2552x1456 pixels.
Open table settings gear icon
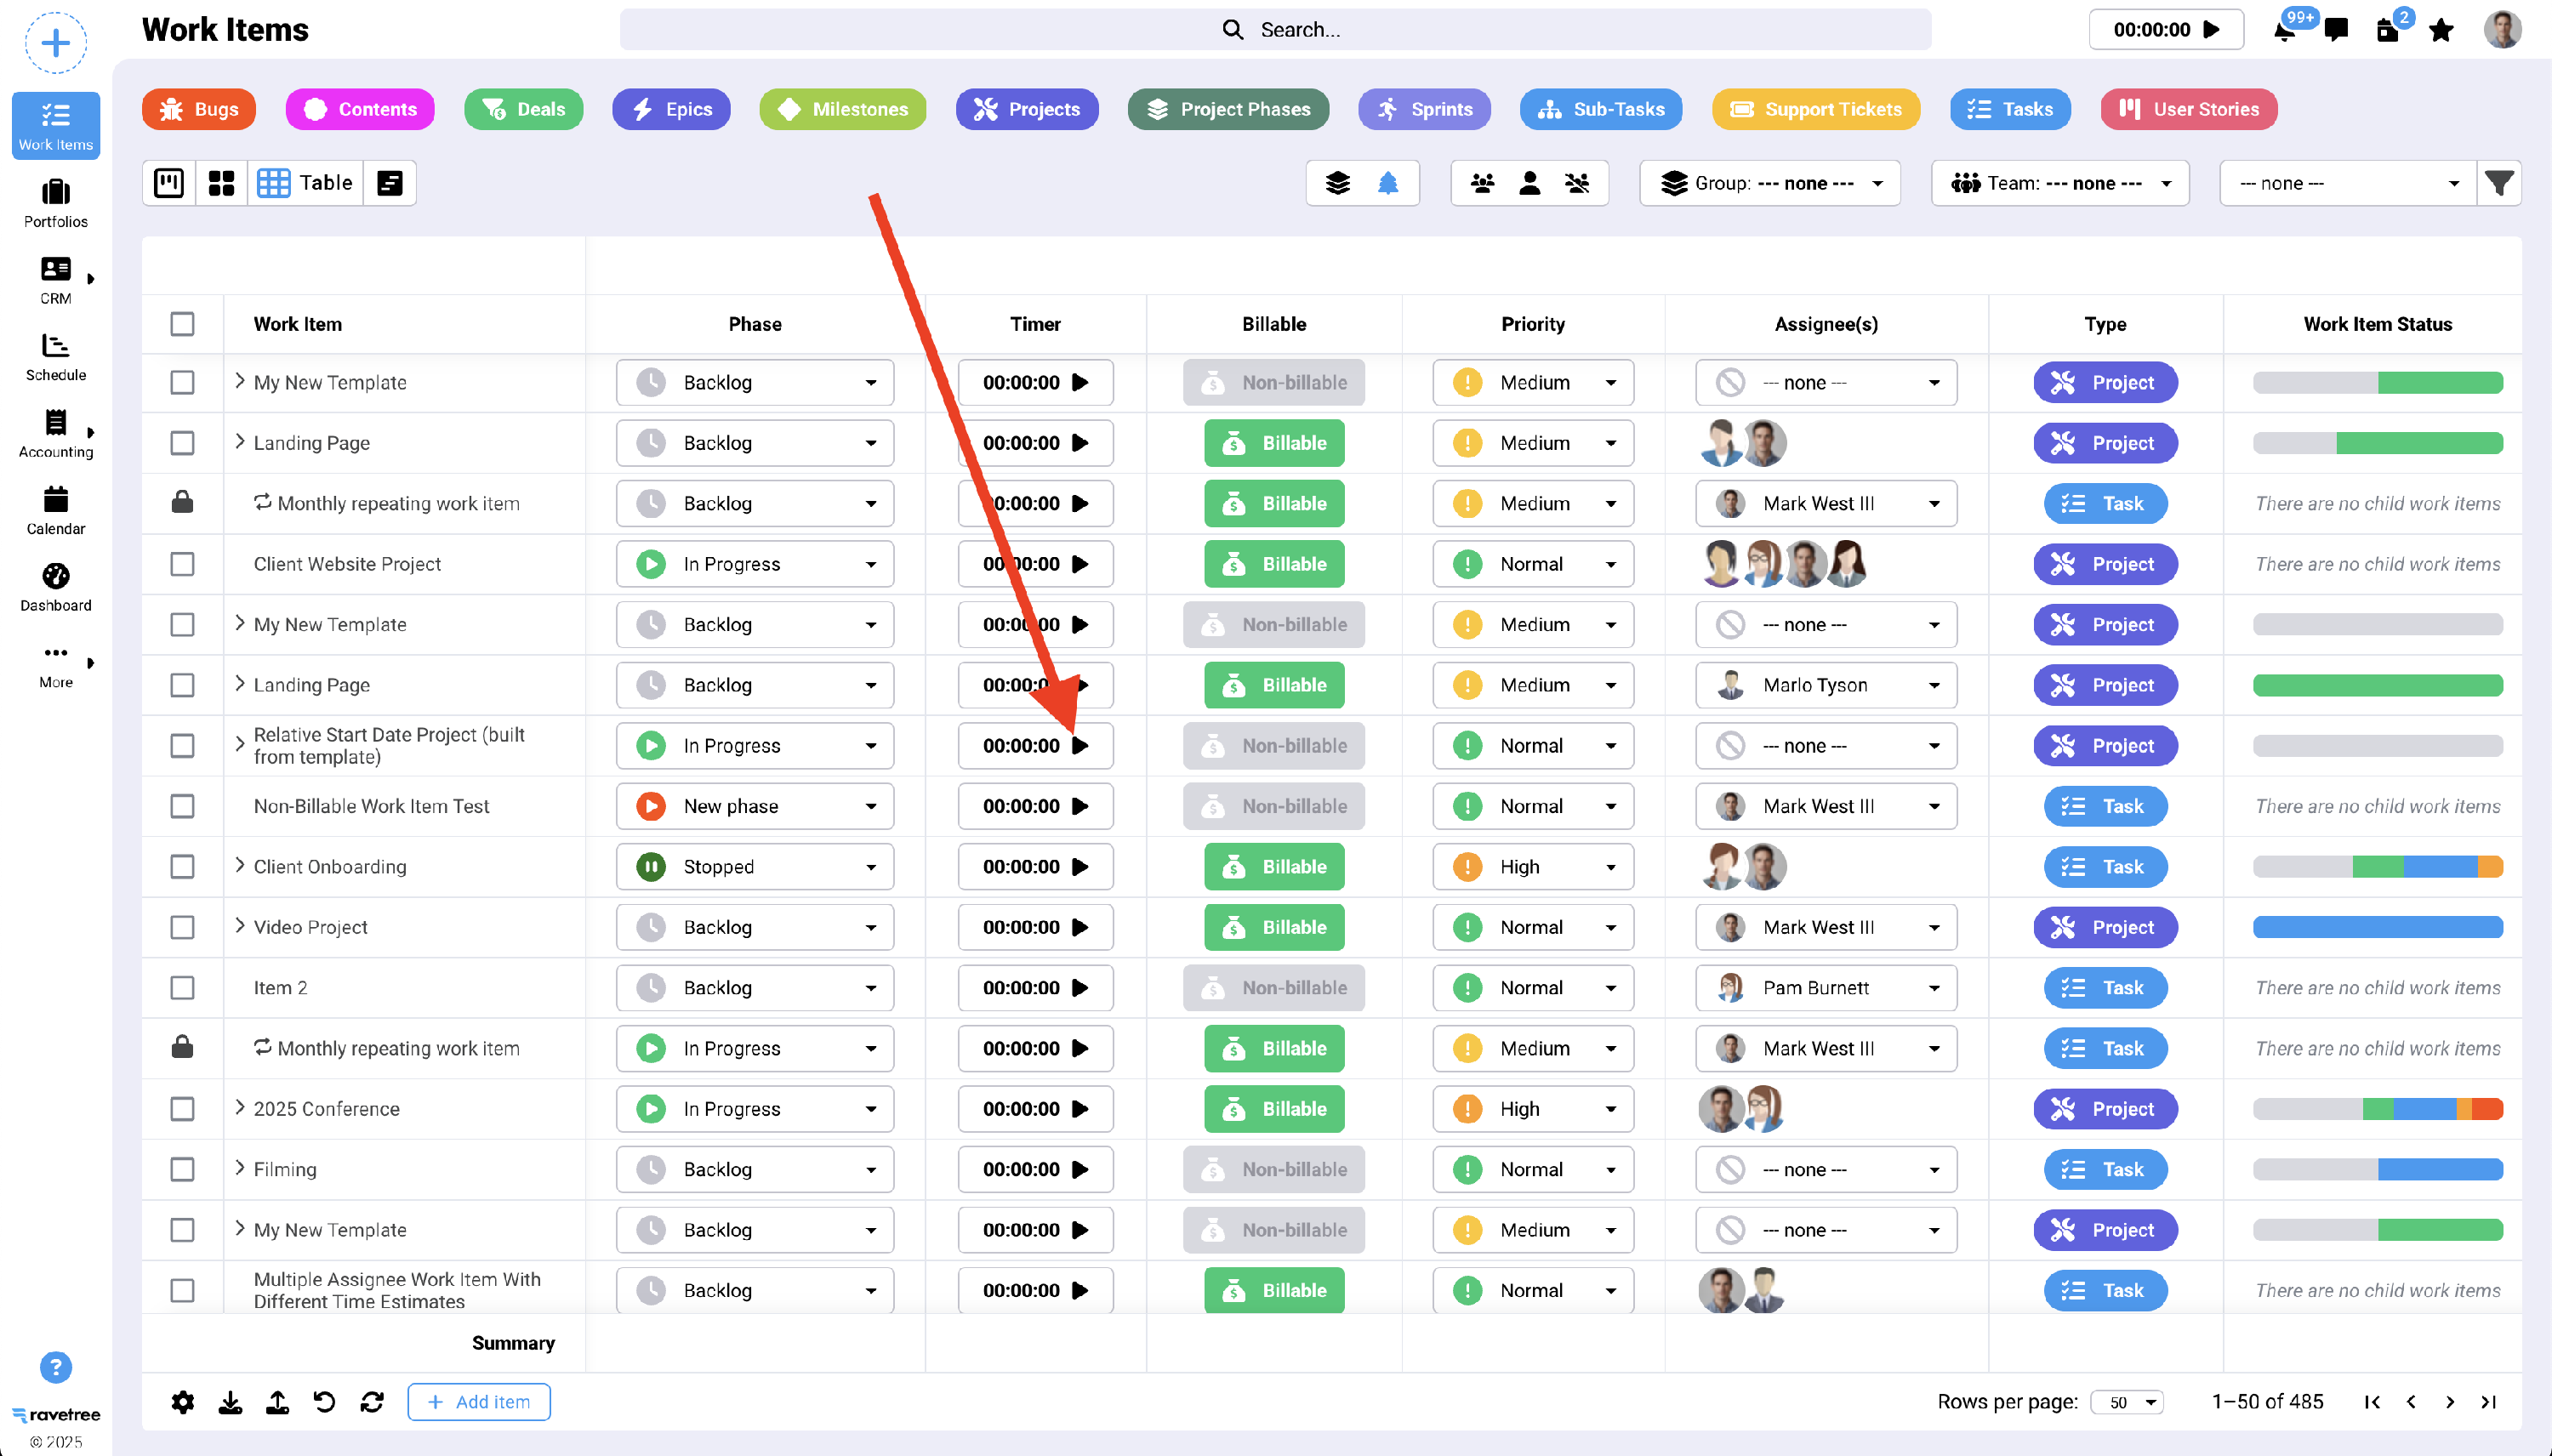coord(182,1402)
